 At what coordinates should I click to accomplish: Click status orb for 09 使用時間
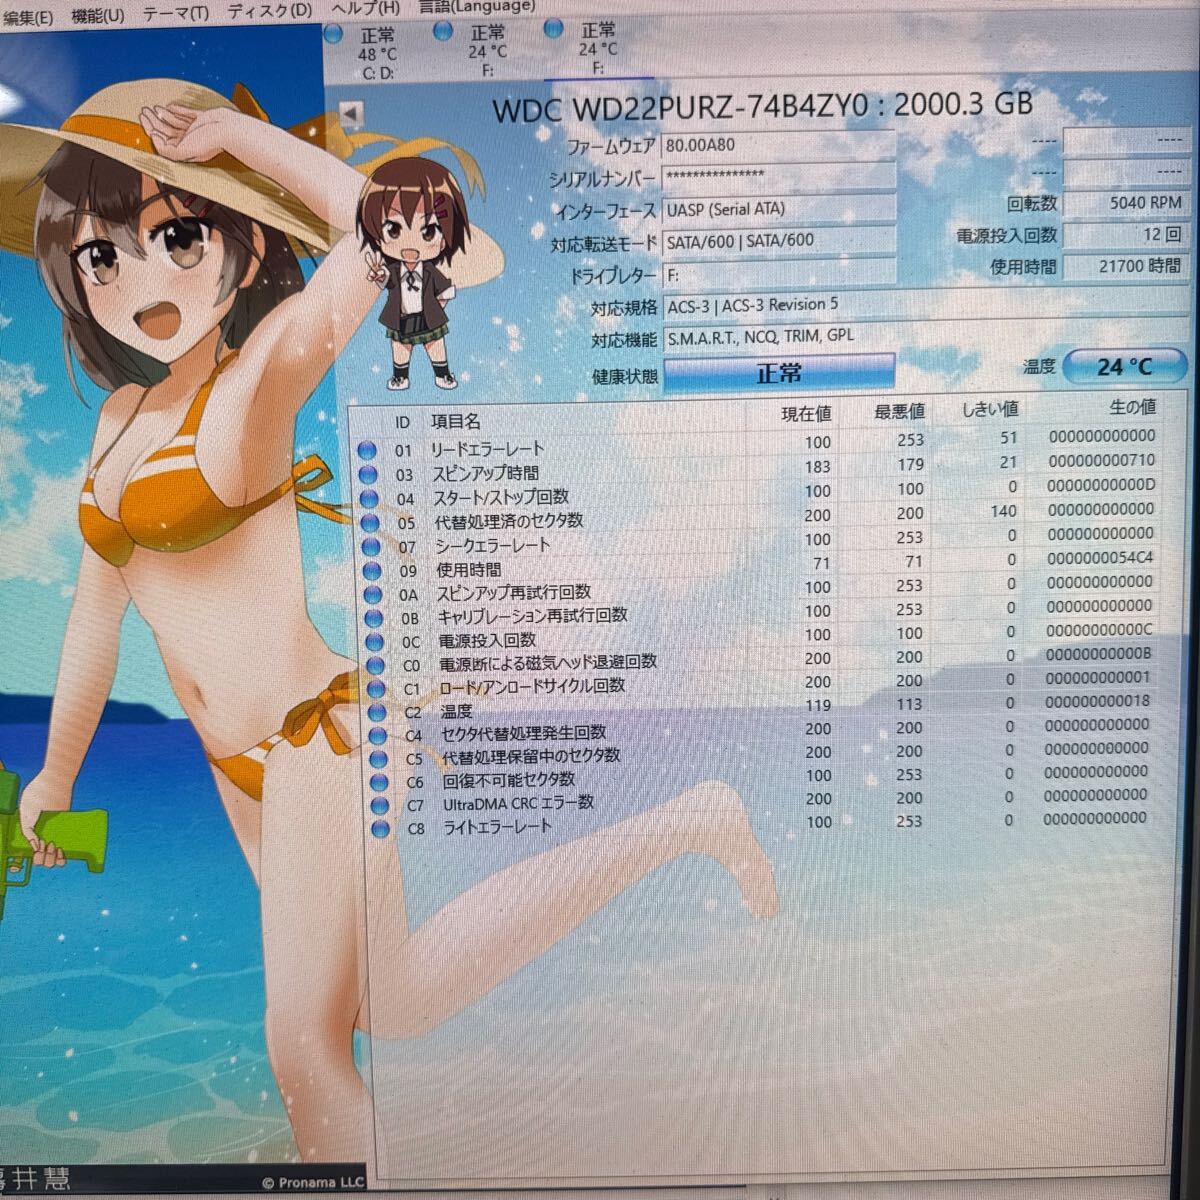pyautogui.click(x=372, y=571)
